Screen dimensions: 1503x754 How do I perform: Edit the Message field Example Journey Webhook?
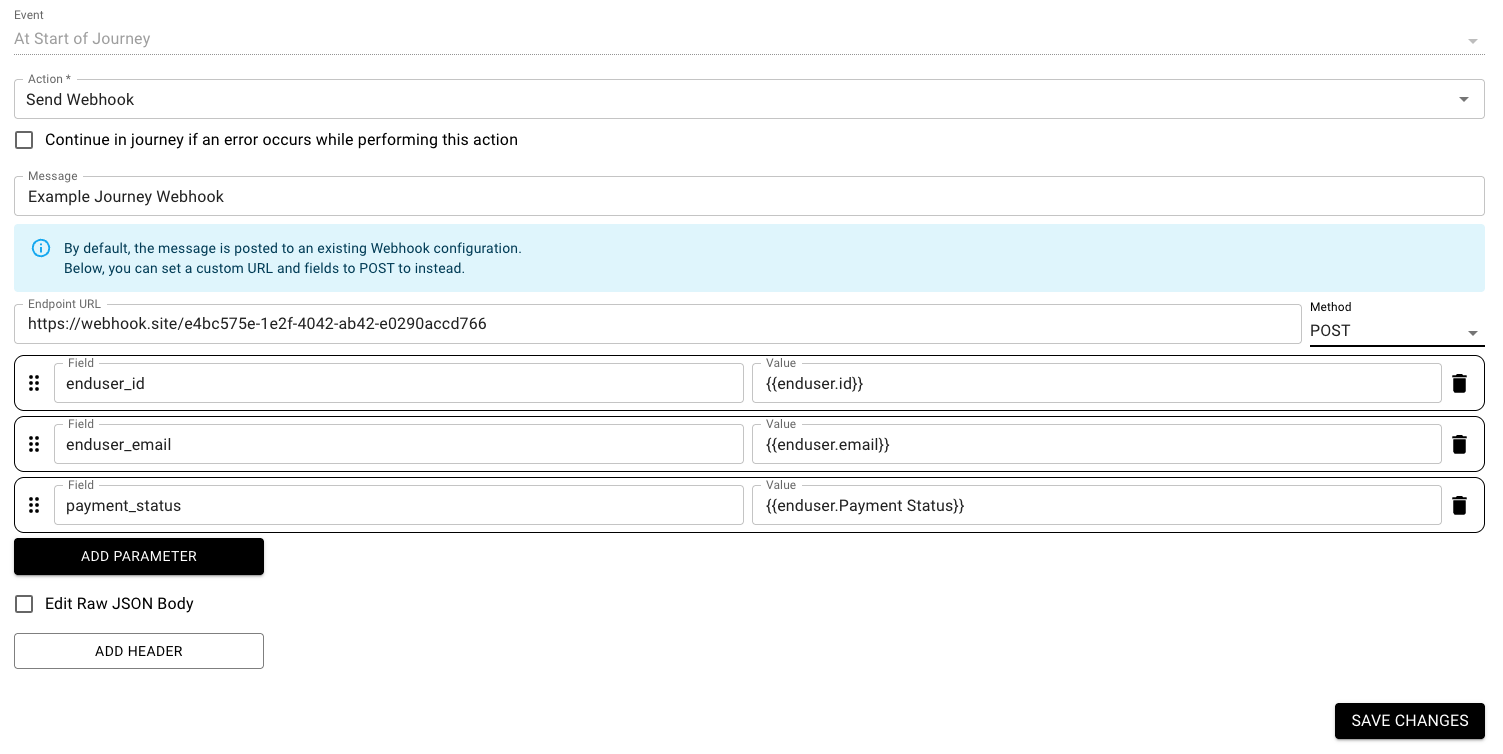coord(749,196)
